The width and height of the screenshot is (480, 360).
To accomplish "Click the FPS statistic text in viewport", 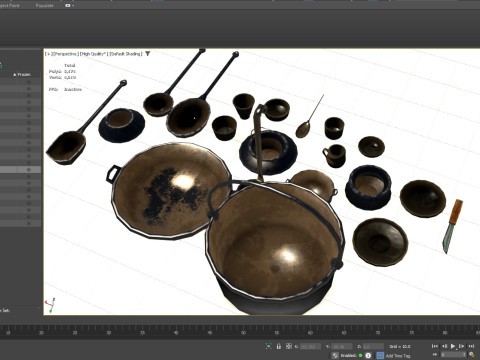I will 65,89.
